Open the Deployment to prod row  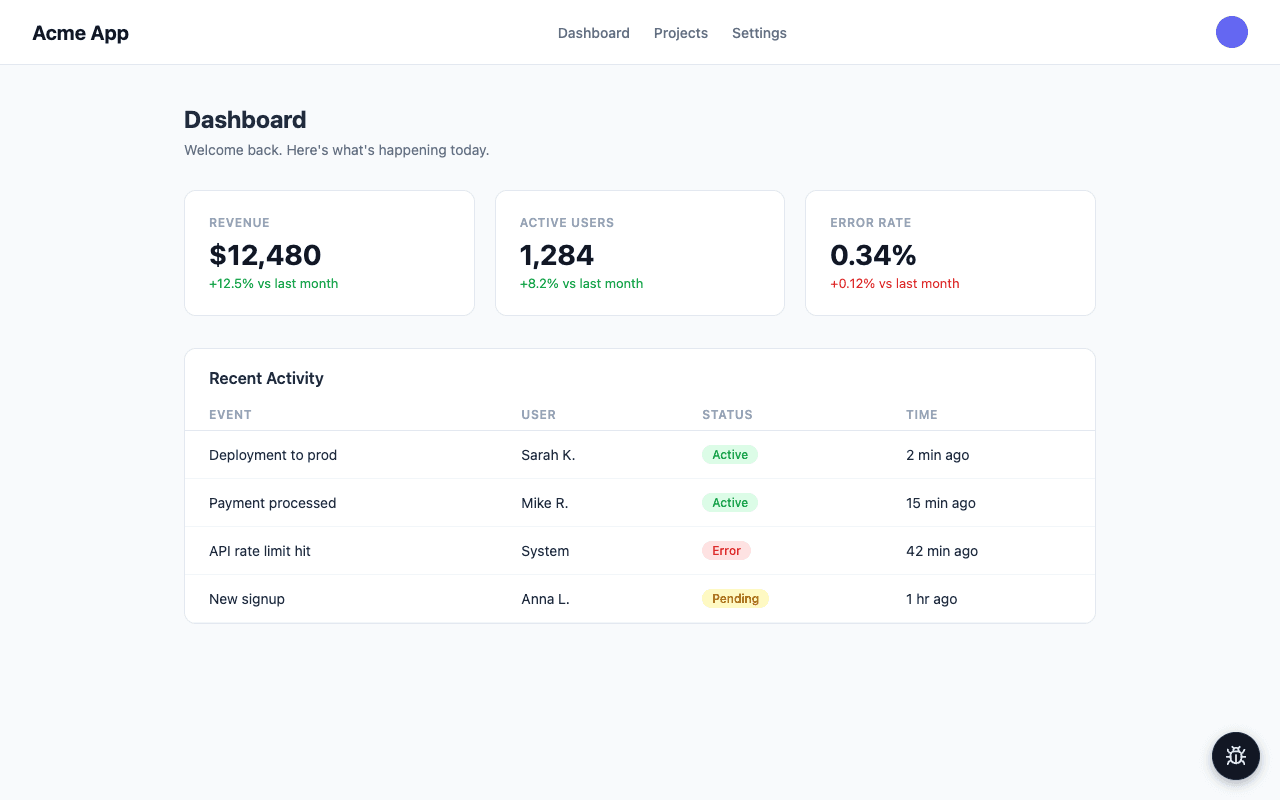point(273,455)
